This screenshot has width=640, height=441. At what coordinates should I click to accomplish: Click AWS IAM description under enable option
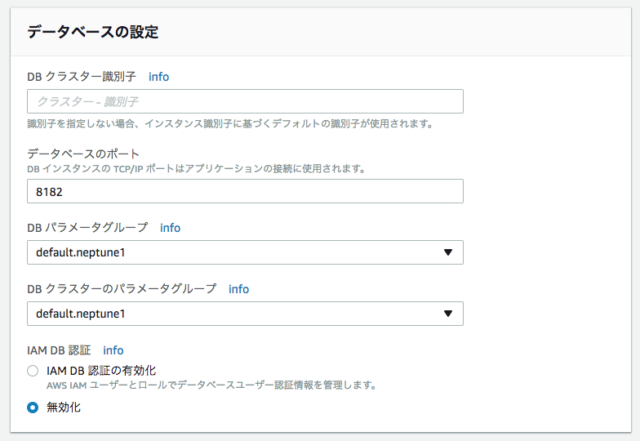pos(211,385)
